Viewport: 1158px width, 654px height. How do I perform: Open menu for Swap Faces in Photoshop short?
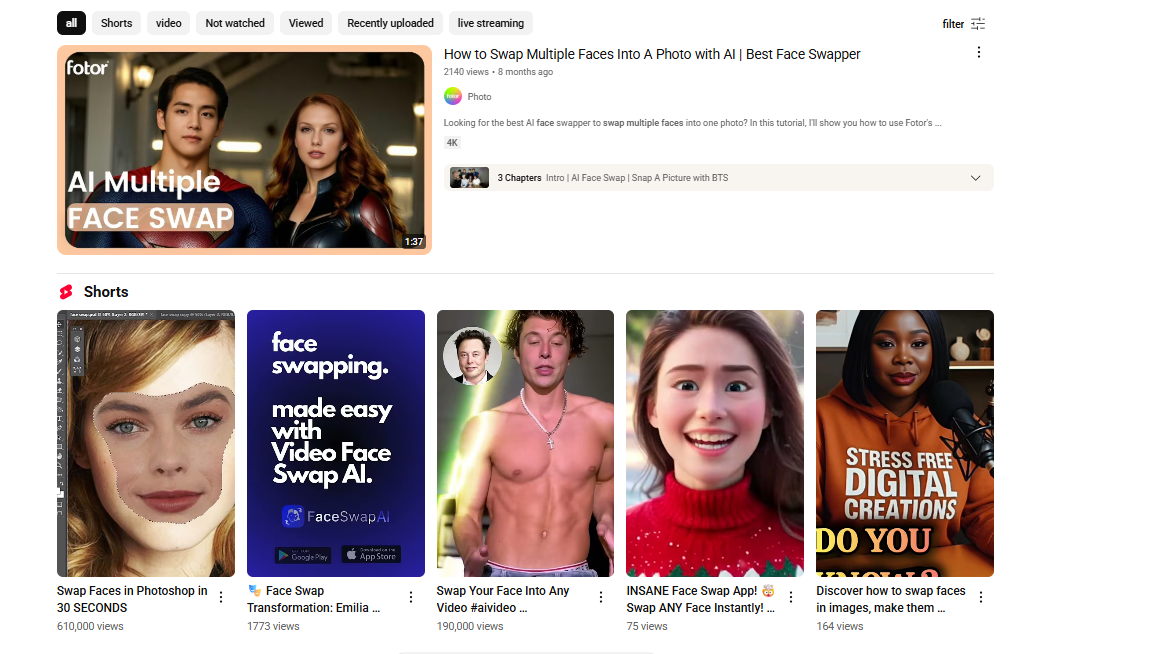pos(221,597)
